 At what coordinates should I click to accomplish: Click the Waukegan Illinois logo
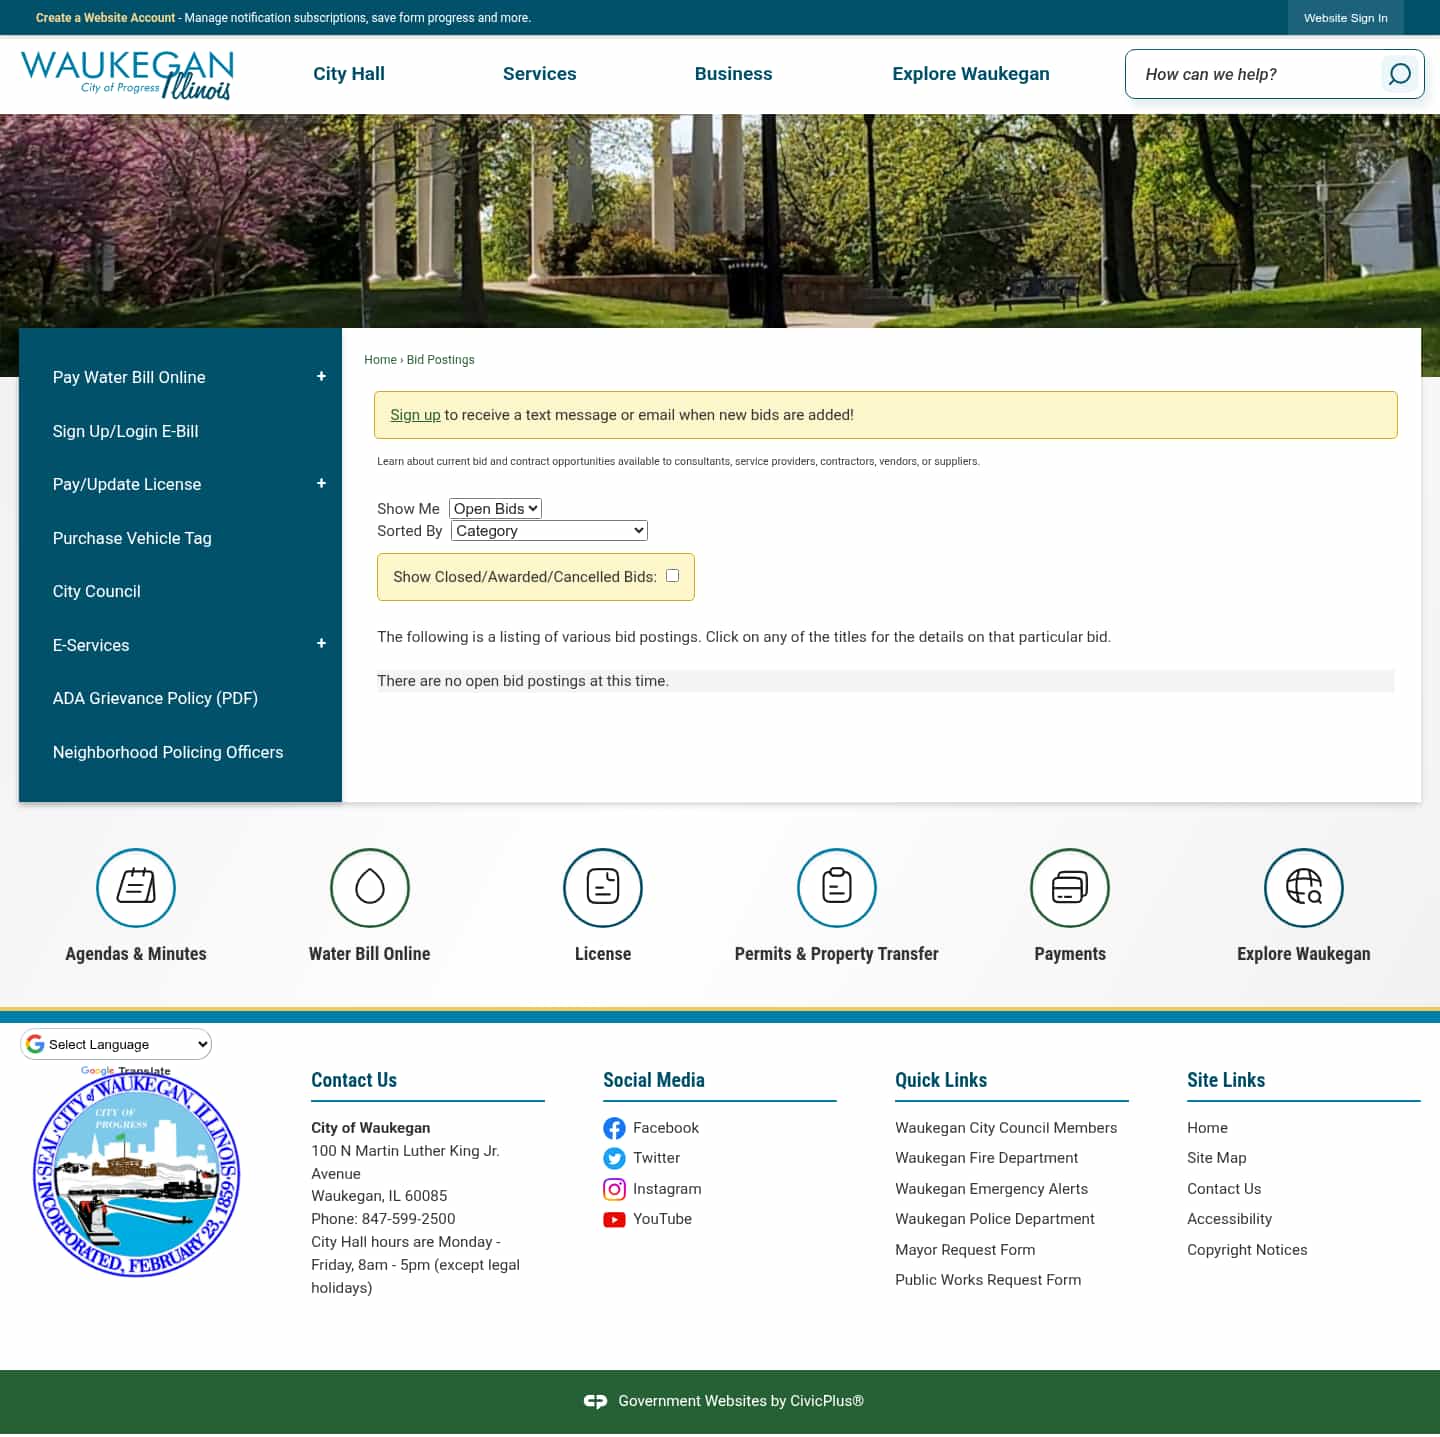pos(127,75)
